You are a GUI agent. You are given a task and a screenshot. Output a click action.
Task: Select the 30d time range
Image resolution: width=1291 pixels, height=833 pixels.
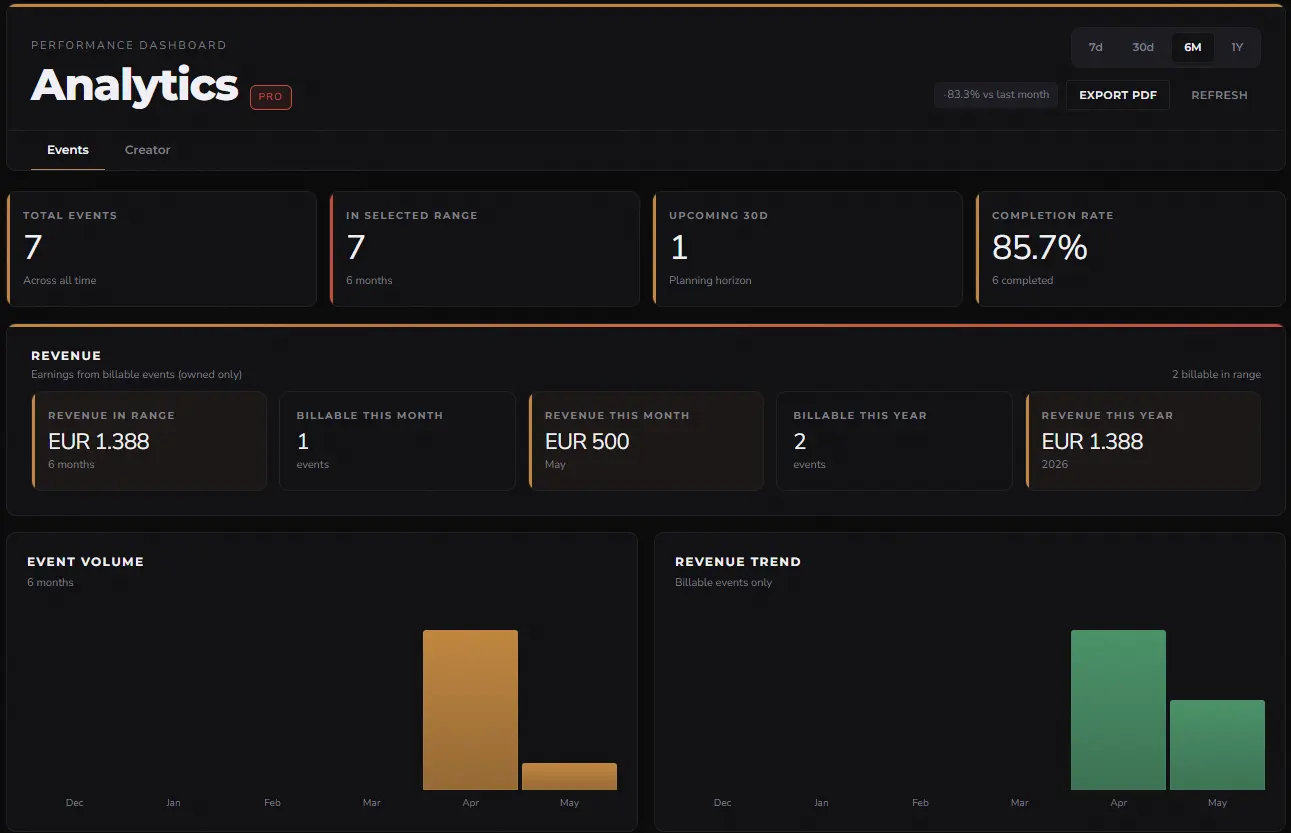(1143, 47)
